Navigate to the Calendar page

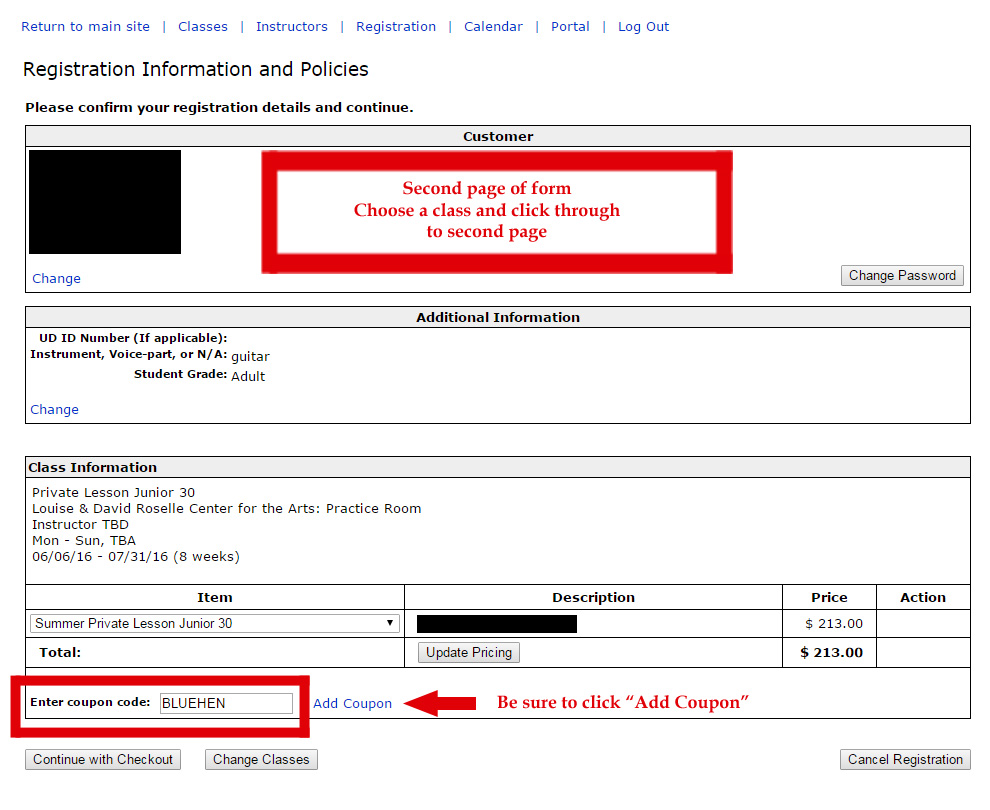pos(493,27)
